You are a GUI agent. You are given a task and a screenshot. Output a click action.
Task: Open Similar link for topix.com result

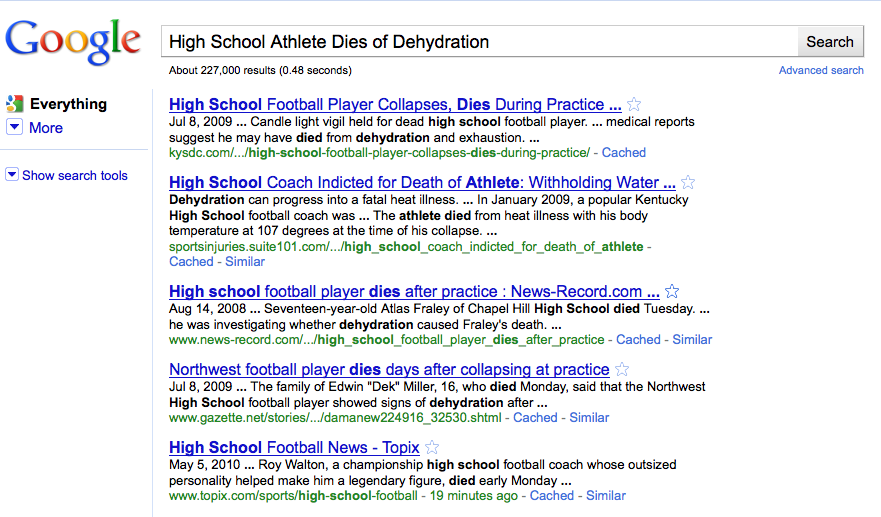pyautogui.click(x=606, y=496)
